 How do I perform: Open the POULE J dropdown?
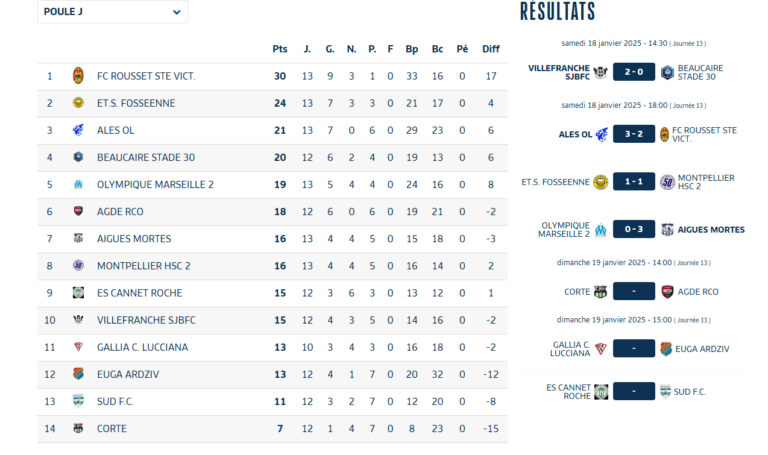[x=112, y=12]
